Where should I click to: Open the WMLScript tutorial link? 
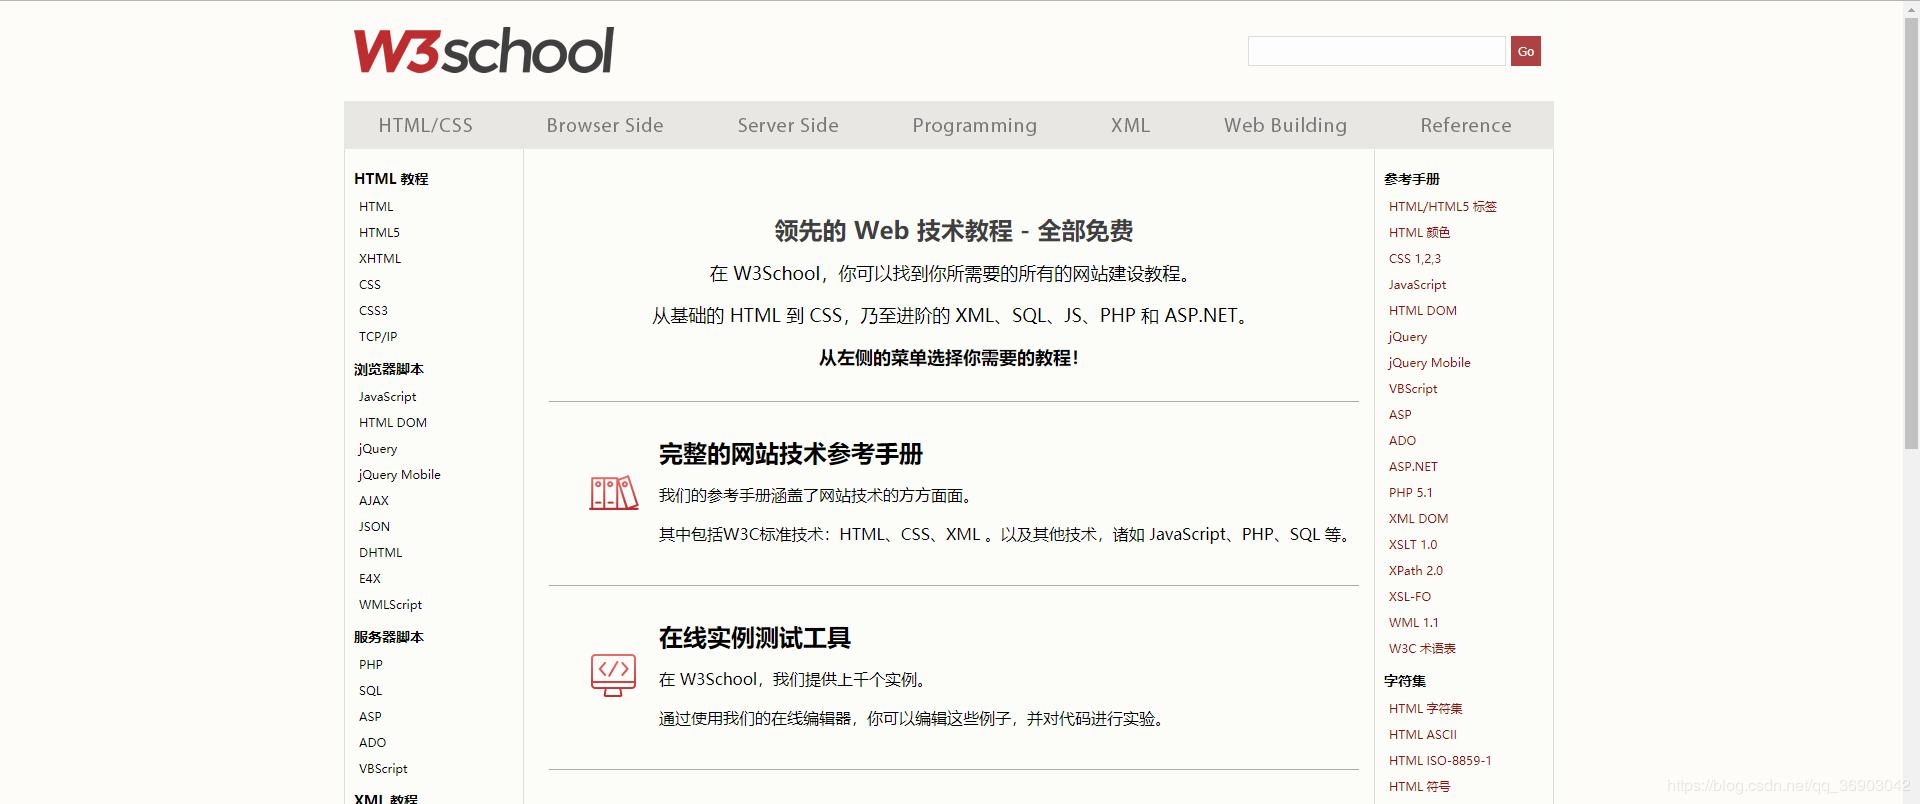[x=390, y=605]
